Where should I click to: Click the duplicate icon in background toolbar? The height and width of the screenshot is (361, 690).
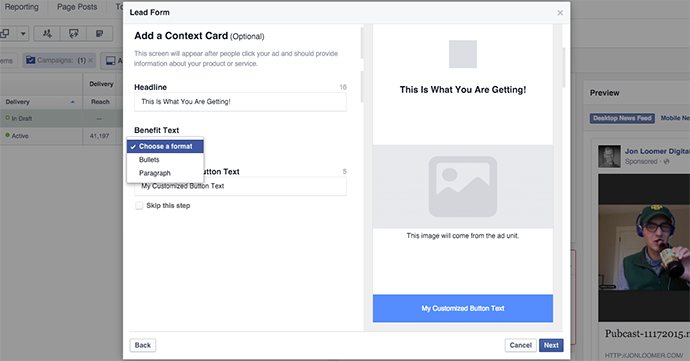tap(5, 33)
